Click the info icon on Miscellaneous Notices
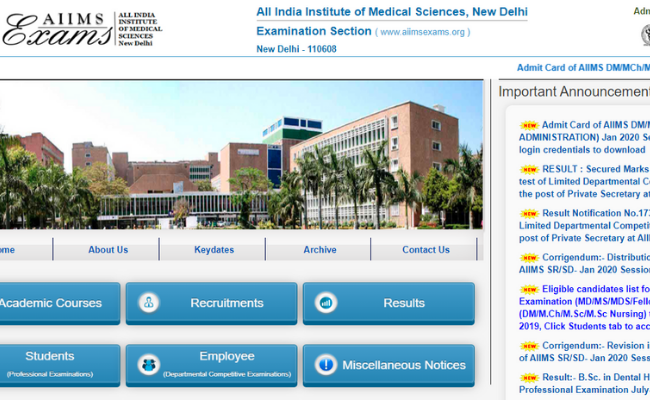Screen dimensions: 650x400 (x=326, y=365)
